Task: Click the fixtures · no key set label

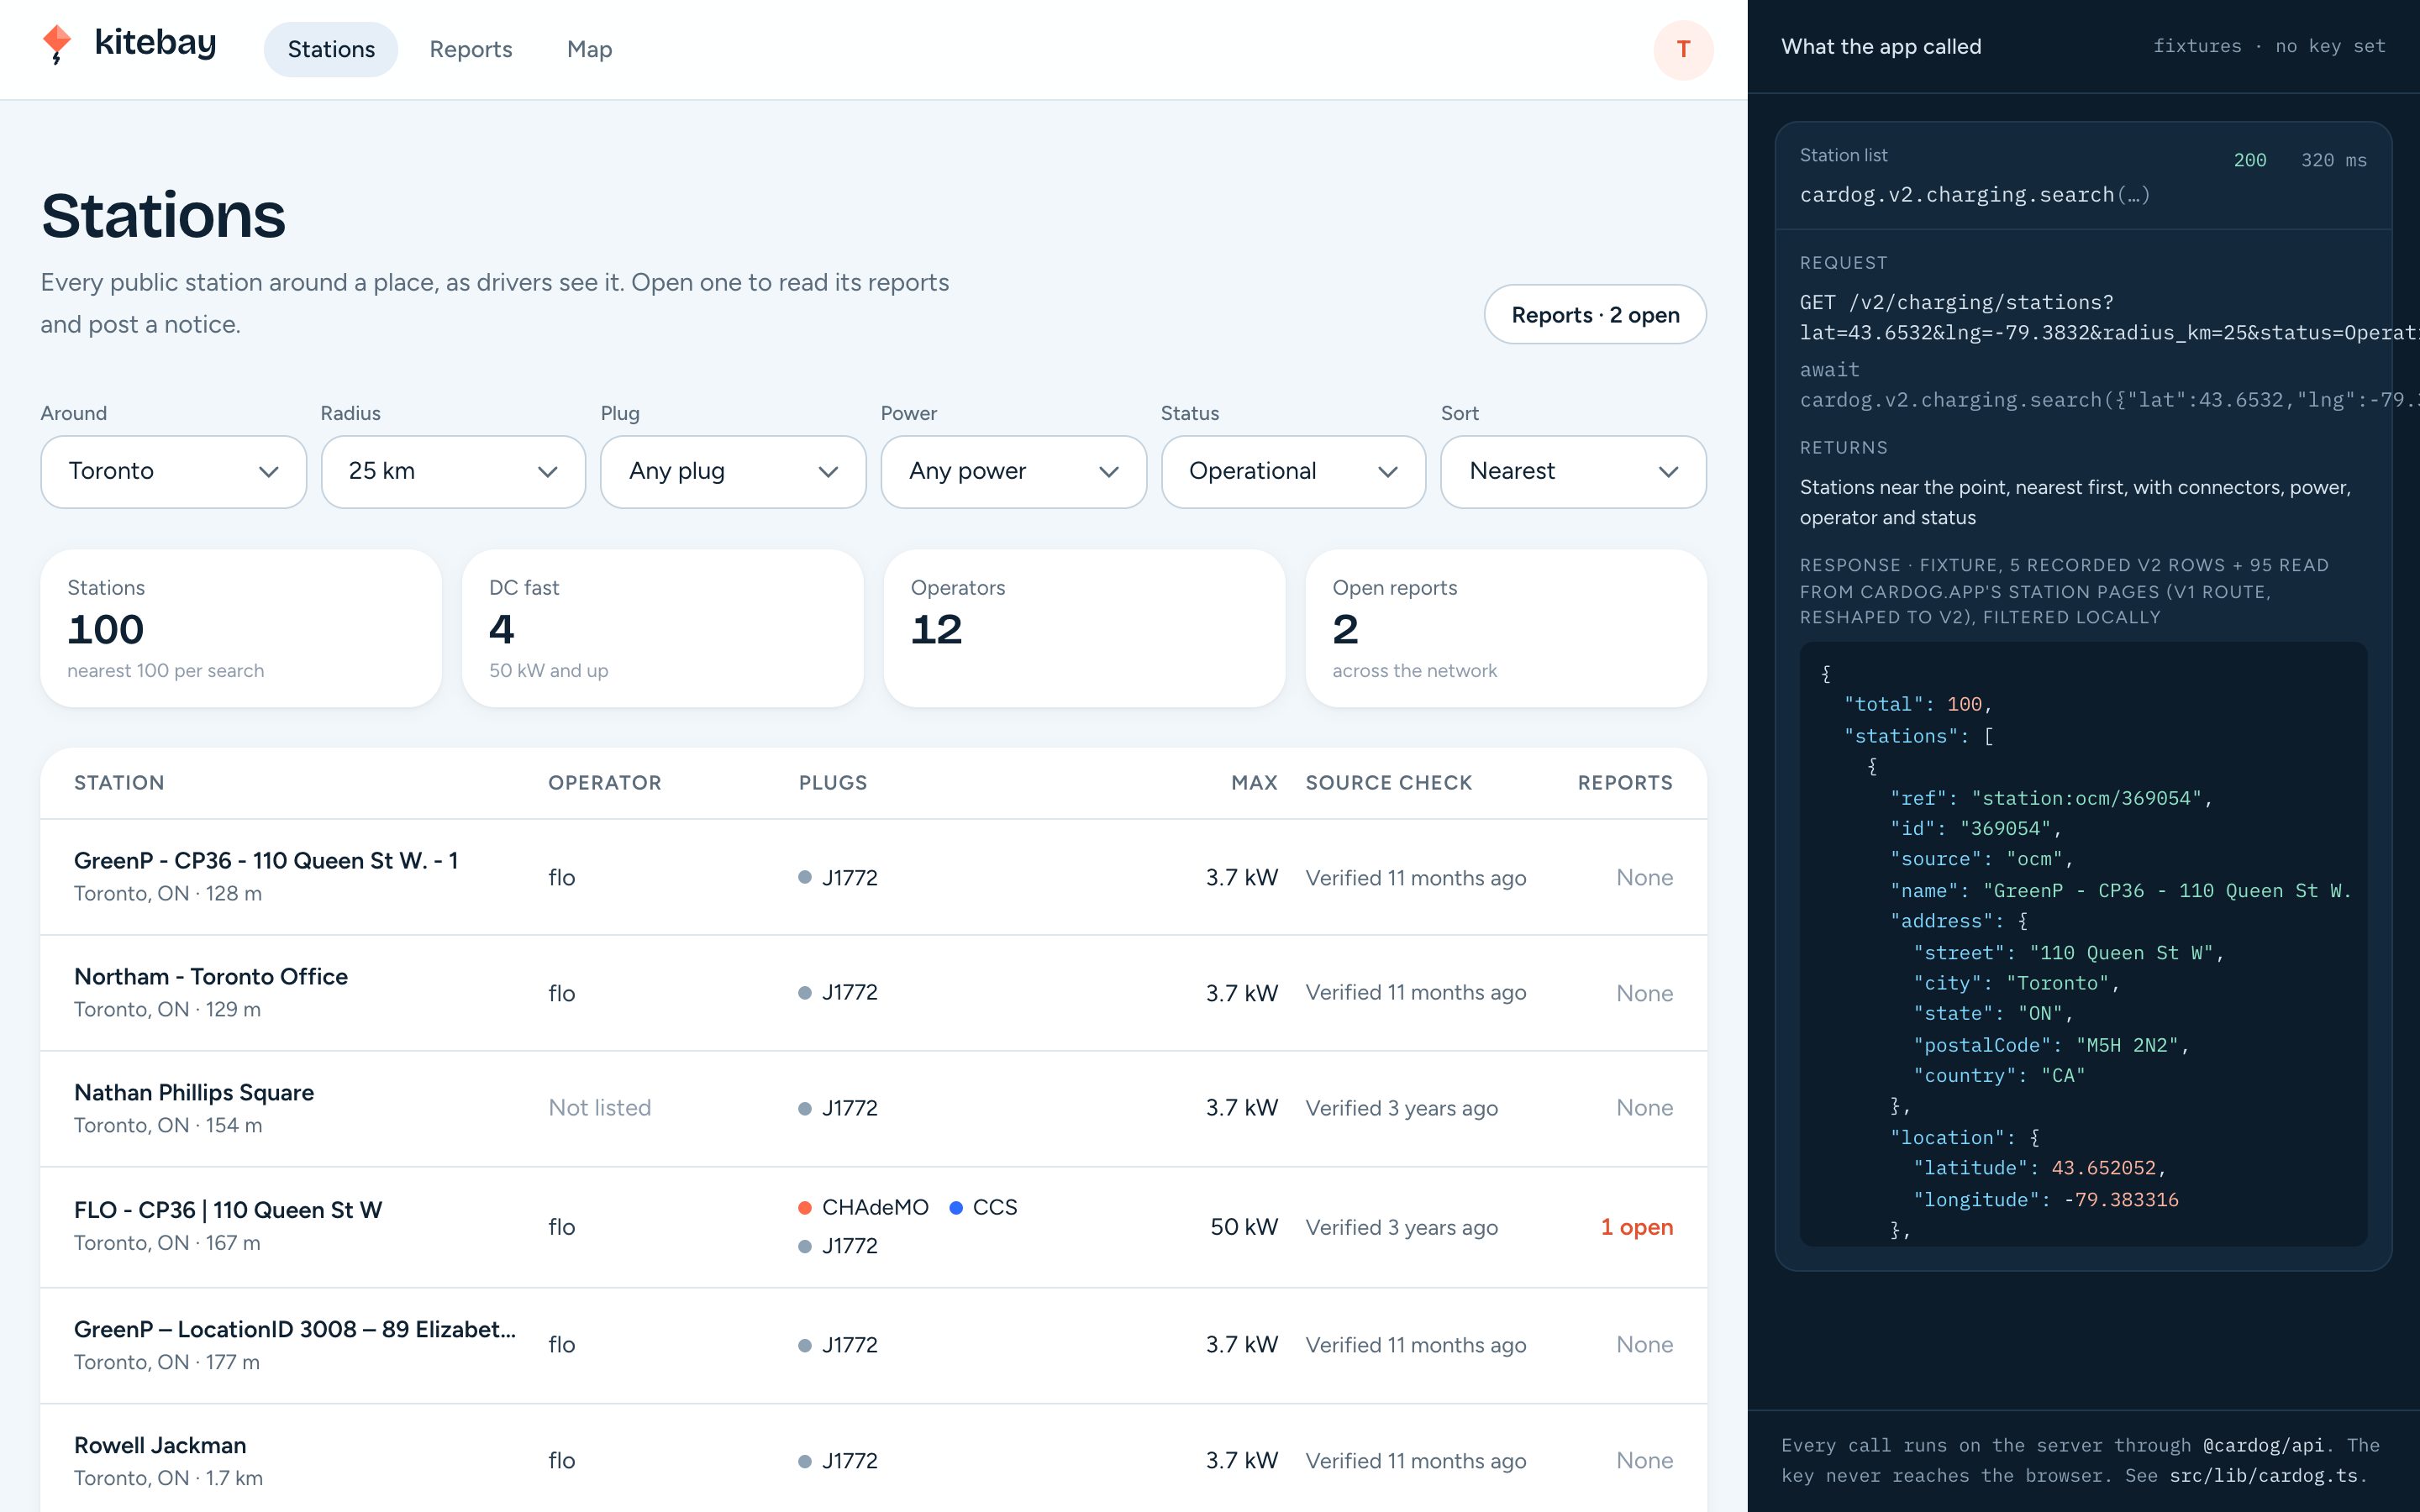Action: 2268,46
